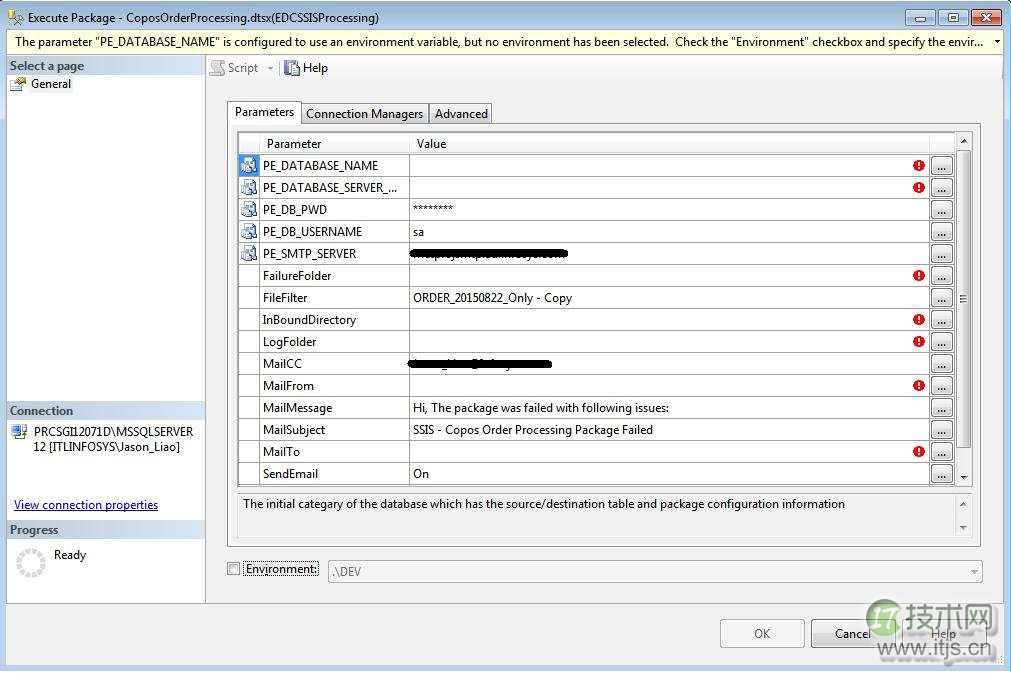Click the error indicator on the FailureFolder row
Image resolution: width=1011 pixels, height=673 pixels.
point(918,275)
